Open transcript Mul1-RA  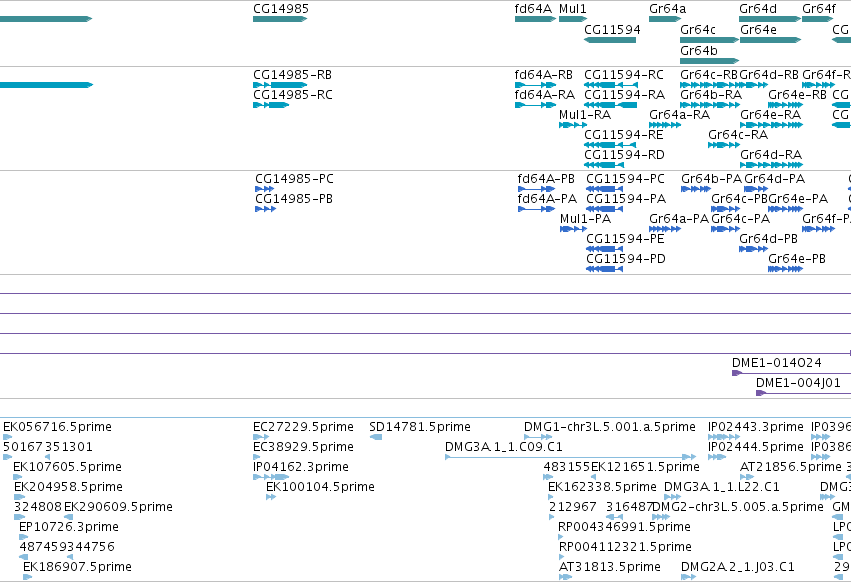[573, 125]
